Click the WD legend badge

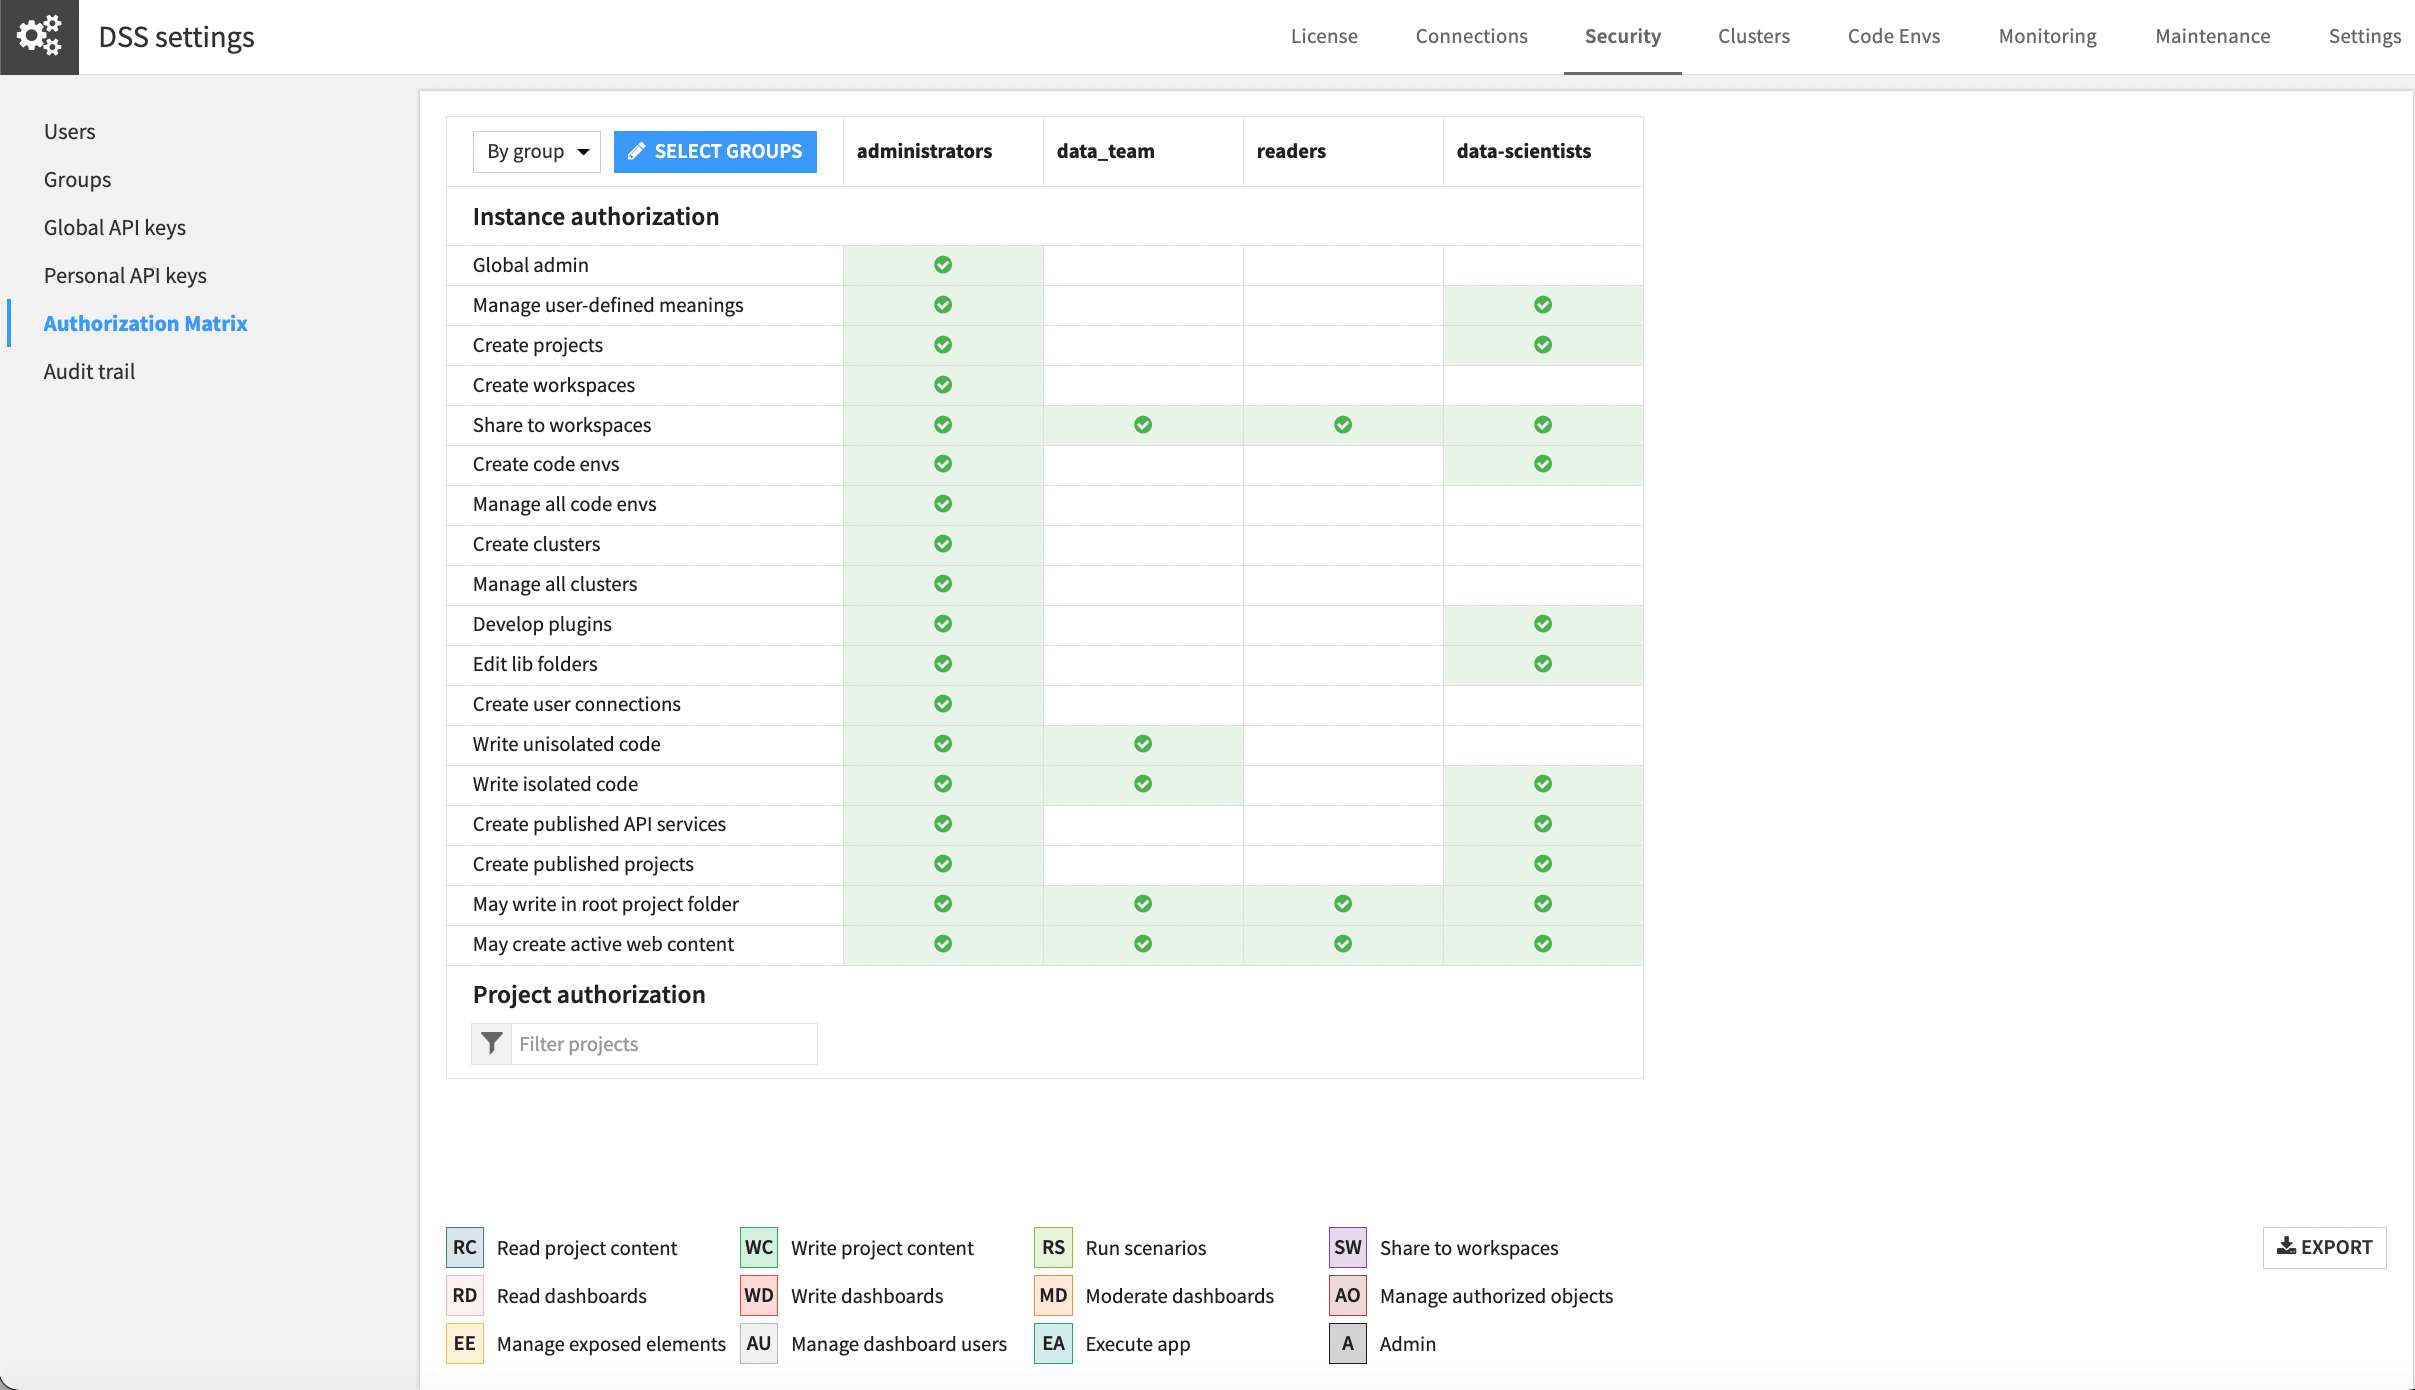[759, 1295]
